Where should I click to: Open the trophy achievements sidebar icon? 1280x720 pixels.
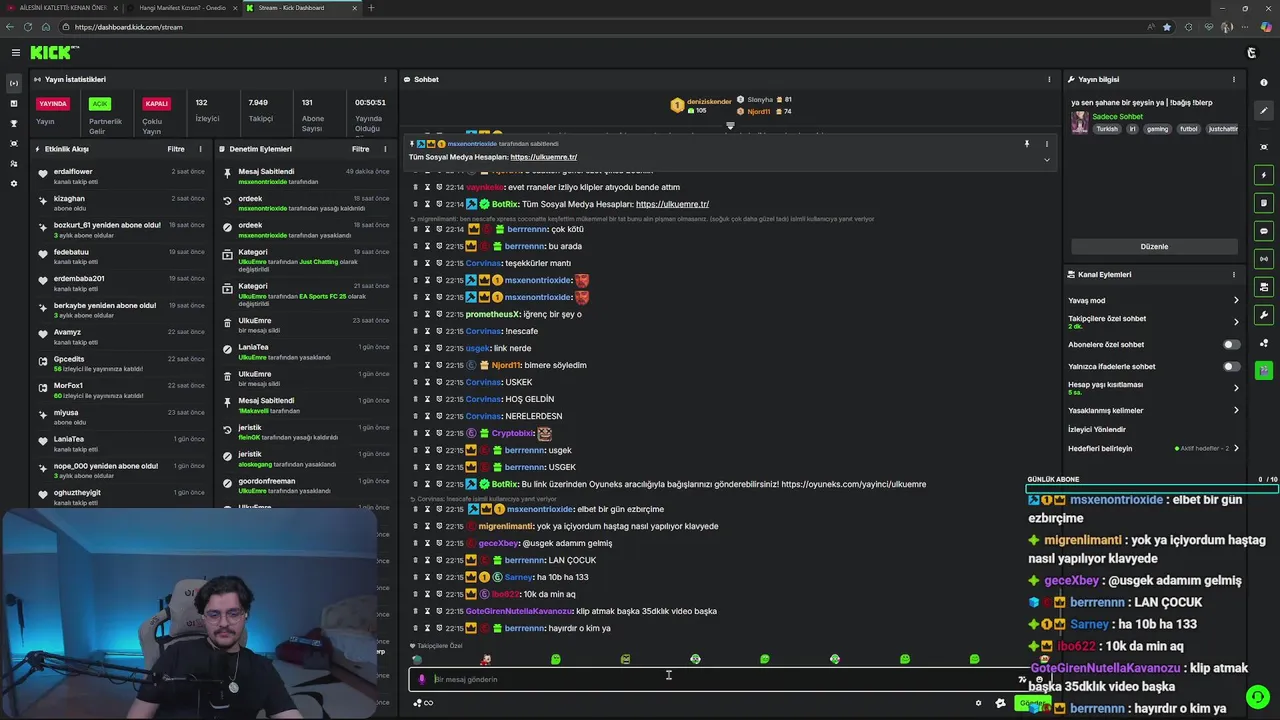(14, 123)
